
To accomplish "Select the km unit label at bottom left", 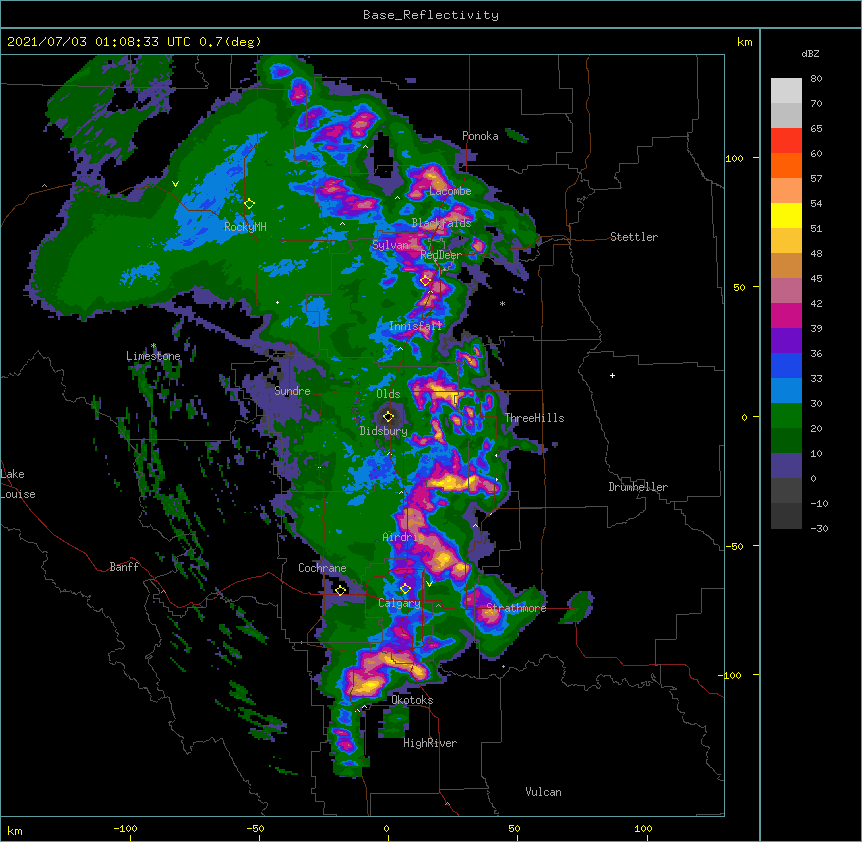I will [15, 830].
